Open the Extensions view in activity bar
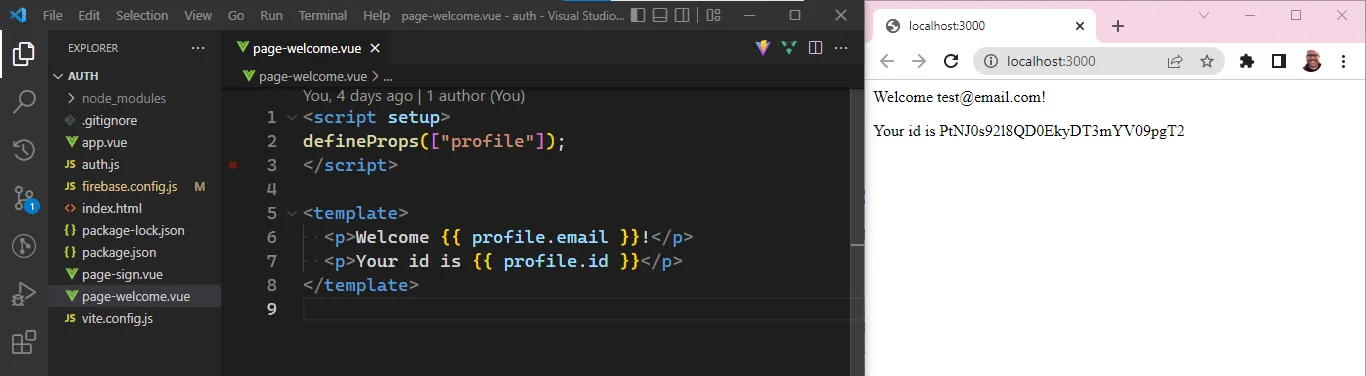Viewport: 1366px width, 376px height. point(24,342)
